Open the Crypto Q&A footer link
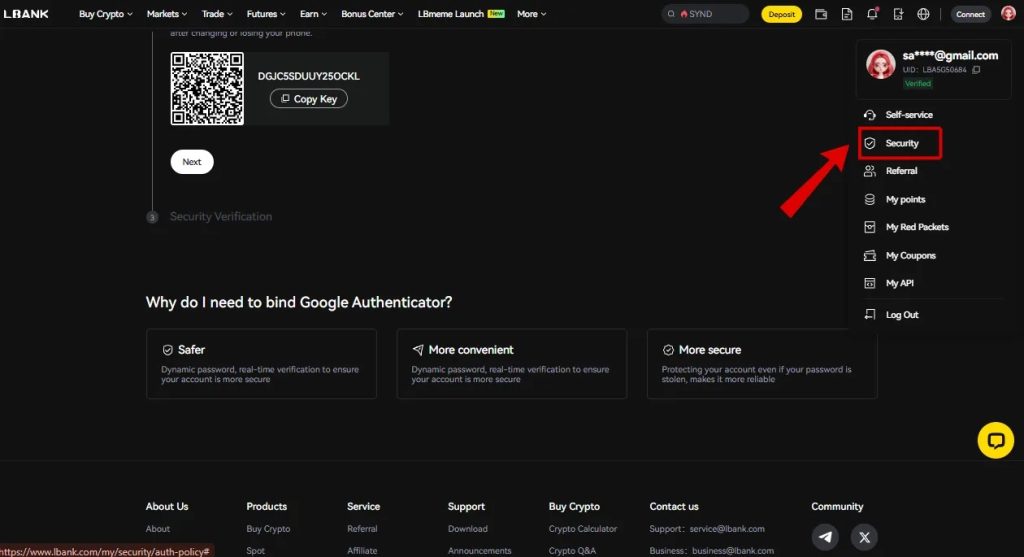Image resolution: width=1024 pixels, height=557 pixels. (572, 551)
